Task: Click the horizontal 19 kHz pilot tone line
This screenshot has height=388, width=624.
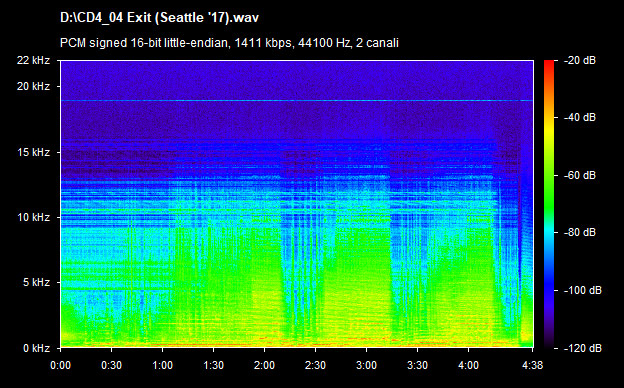Action: (x=296, y=100)
